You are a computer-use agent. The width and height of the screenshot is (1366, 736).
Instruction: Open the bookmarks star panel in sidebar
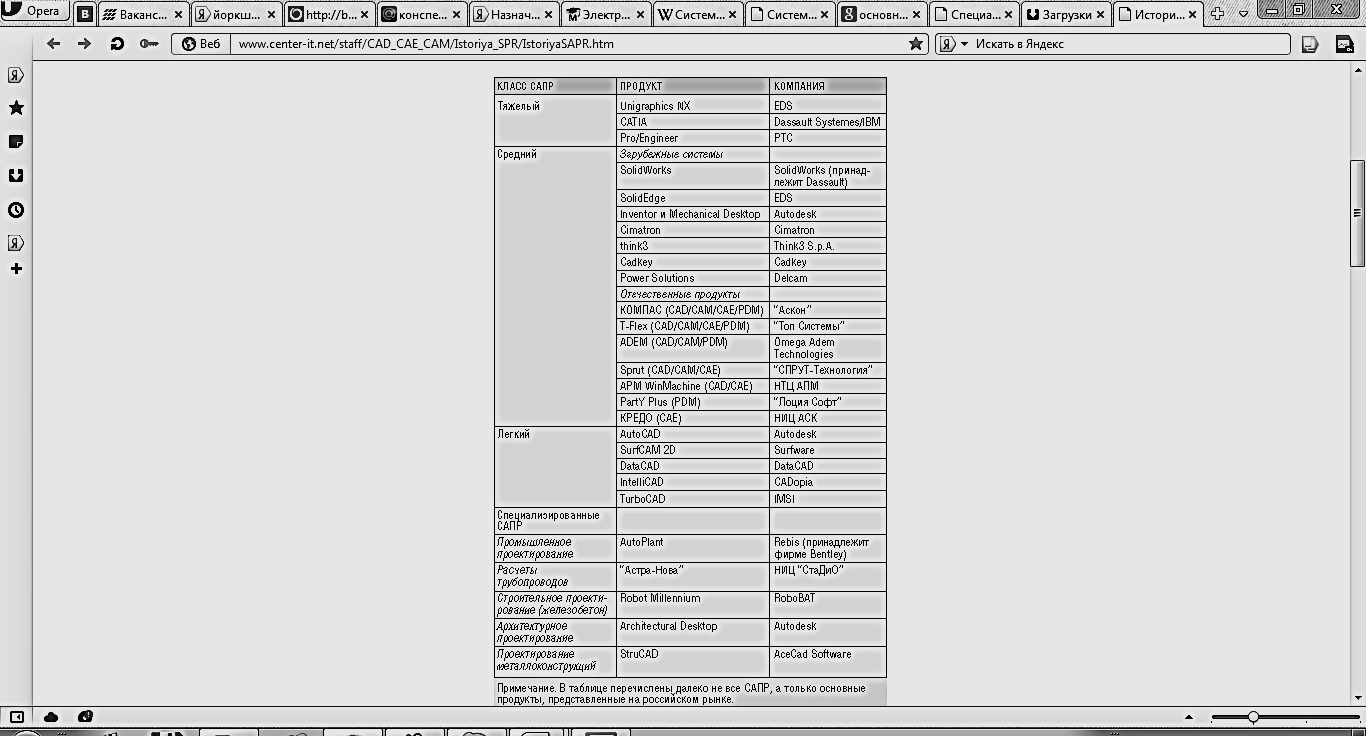[16, 108]
